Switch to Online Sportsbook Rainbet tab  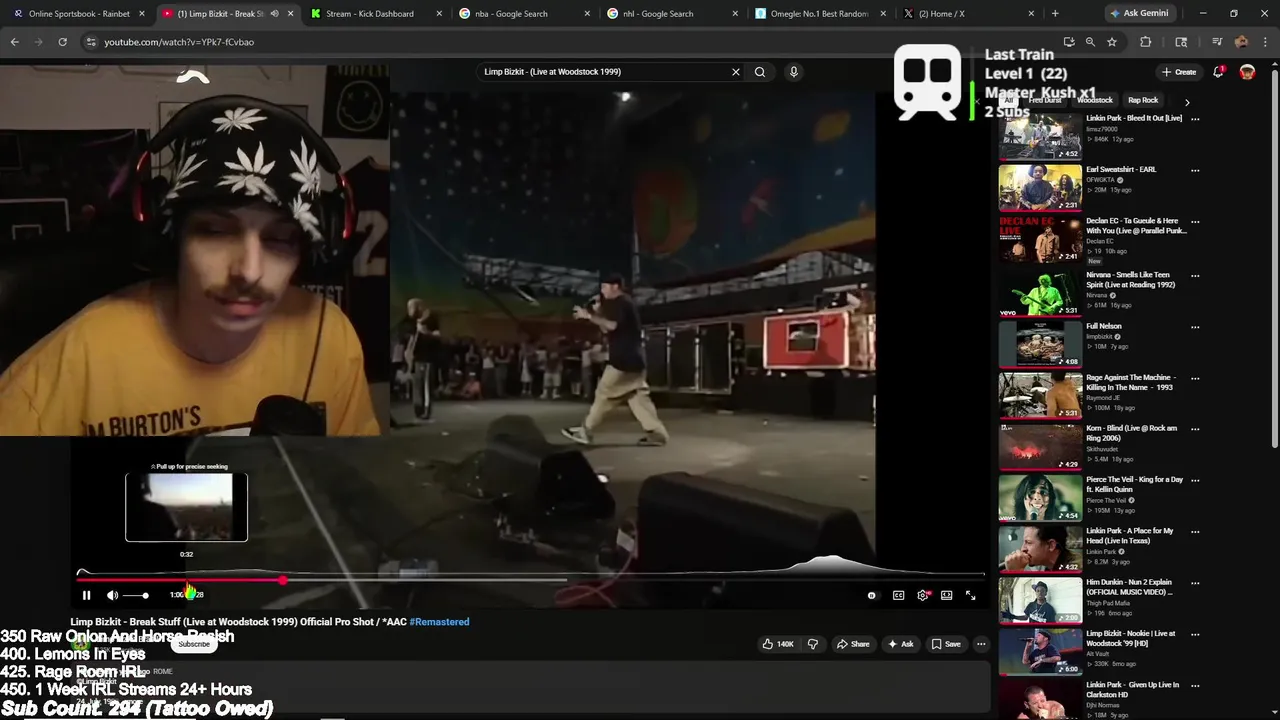[x=80, y=14]
